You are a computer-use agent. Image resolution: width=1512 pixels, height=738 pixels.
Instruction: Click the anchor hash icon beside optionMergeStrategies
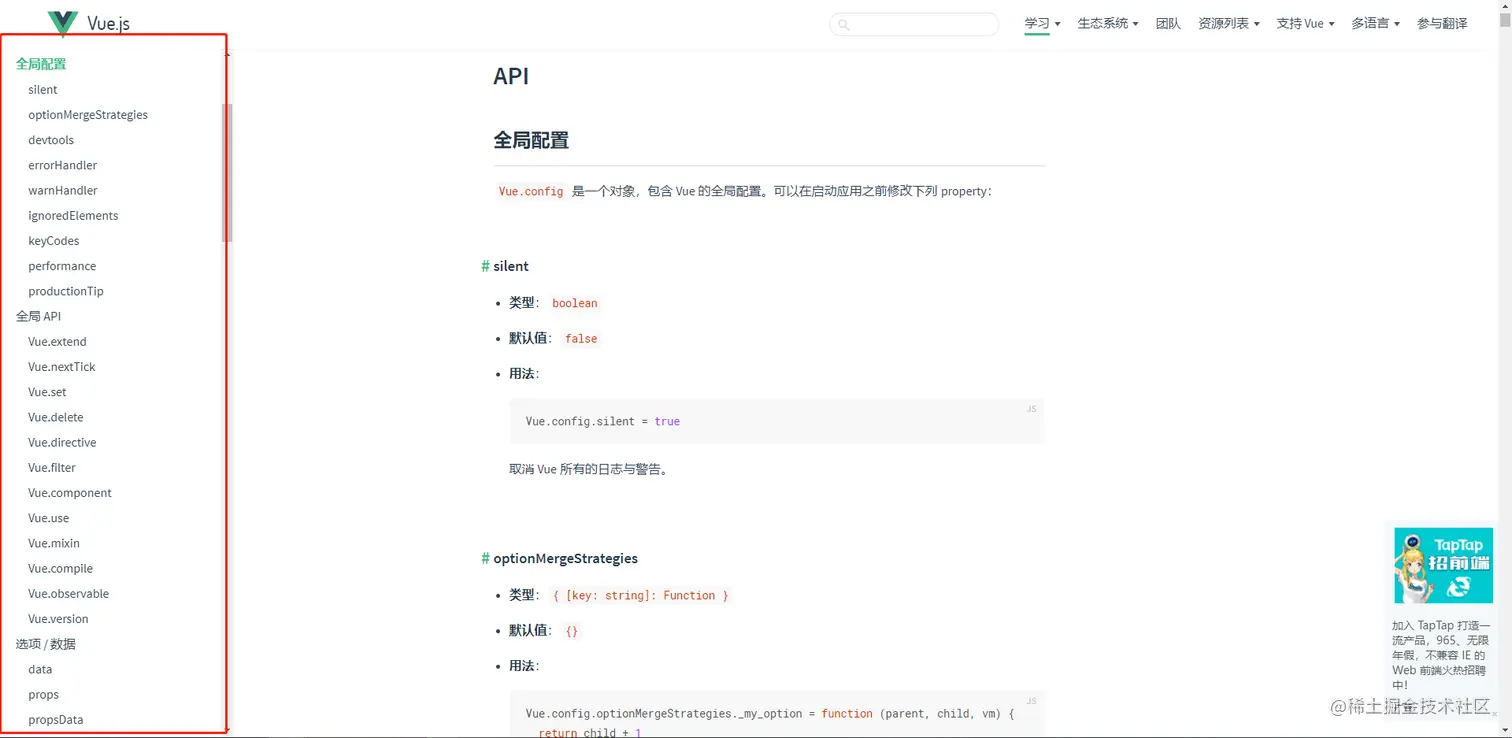(484, 558)
